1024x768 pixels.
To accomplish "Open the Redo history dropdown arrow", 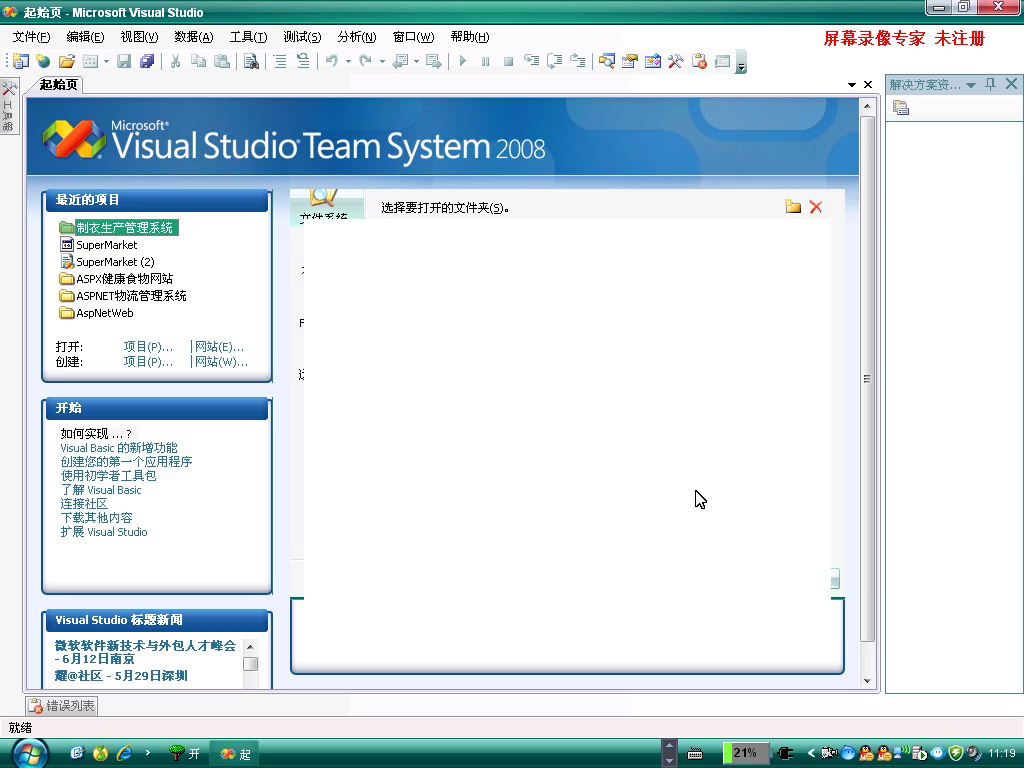I will (382, 61).
